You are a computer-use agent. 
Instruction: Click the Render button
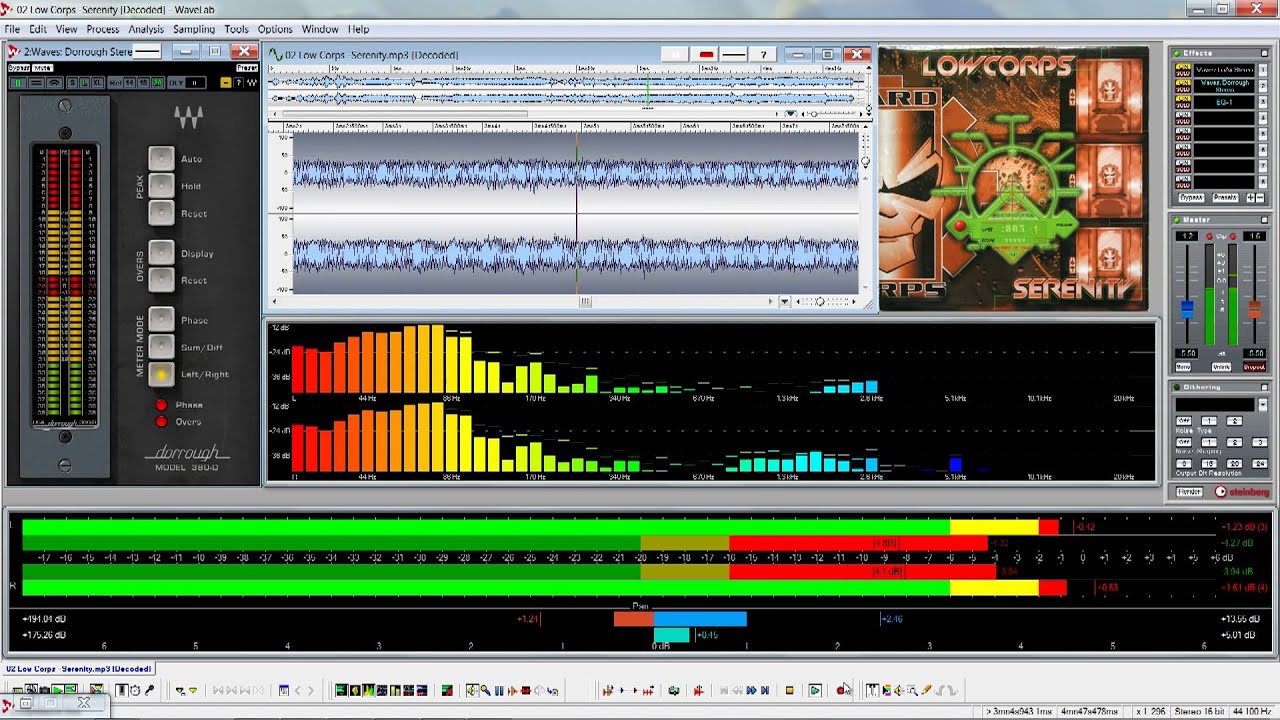[x=1189, y=491]
